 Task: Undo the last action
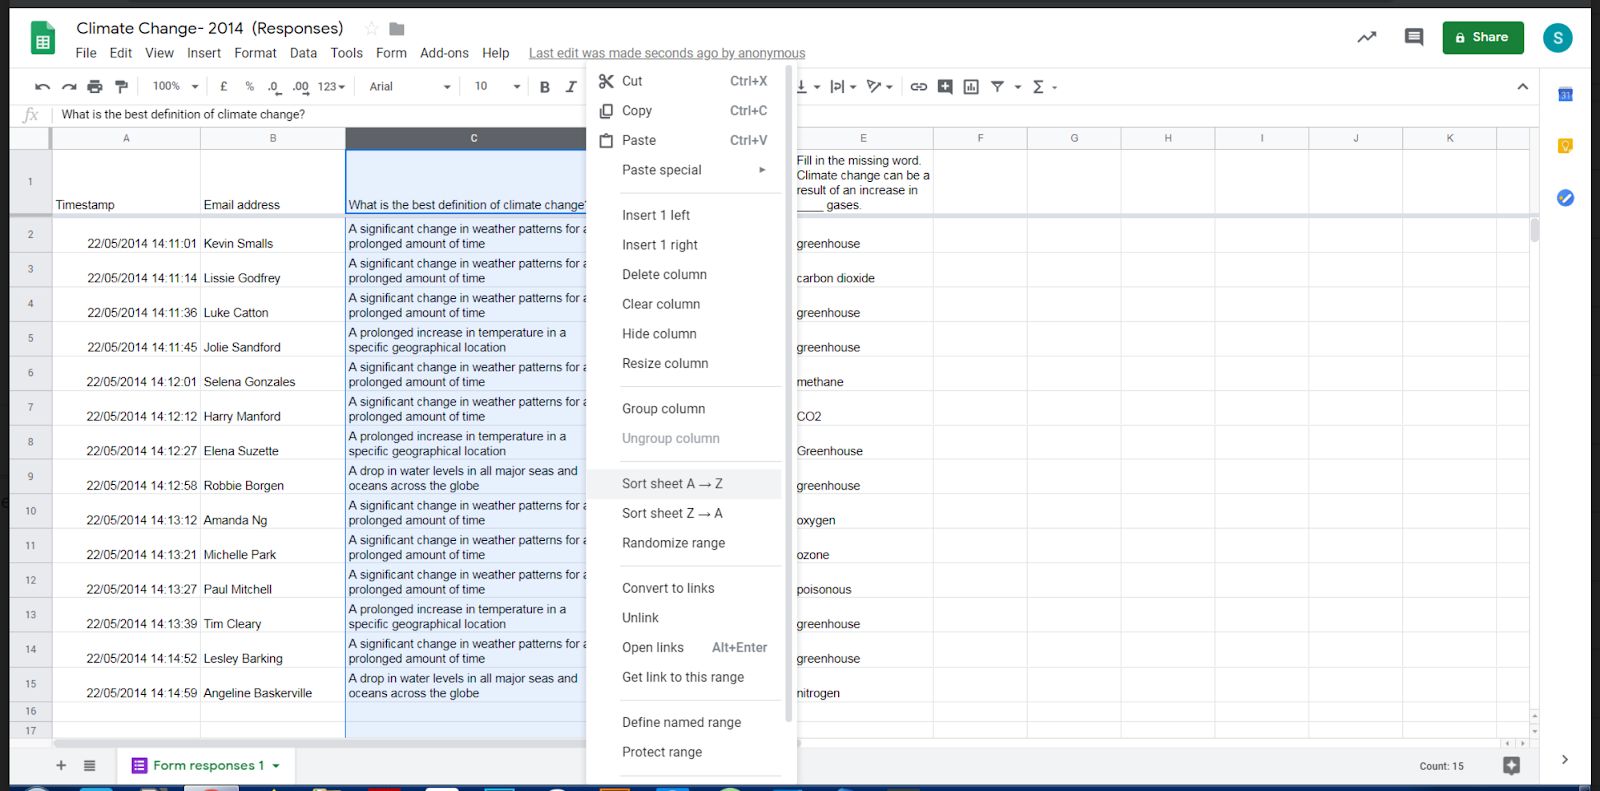pyautogui.click(x=42, y=87)
